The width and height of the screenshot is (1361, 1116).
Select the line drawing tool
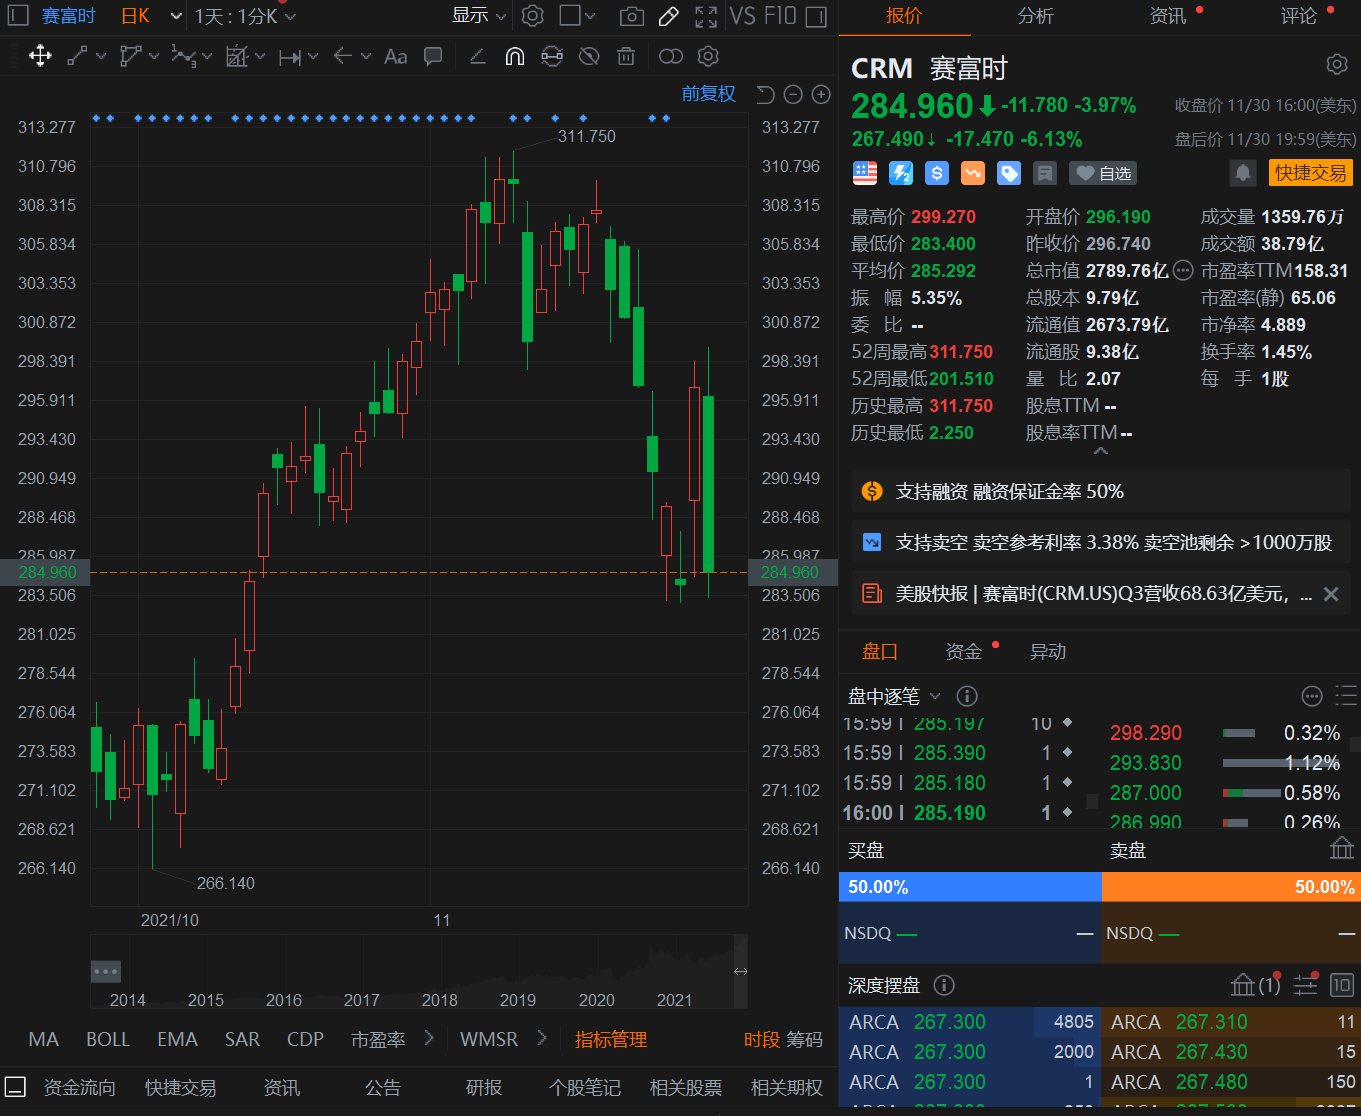click(x=77, y=56)
